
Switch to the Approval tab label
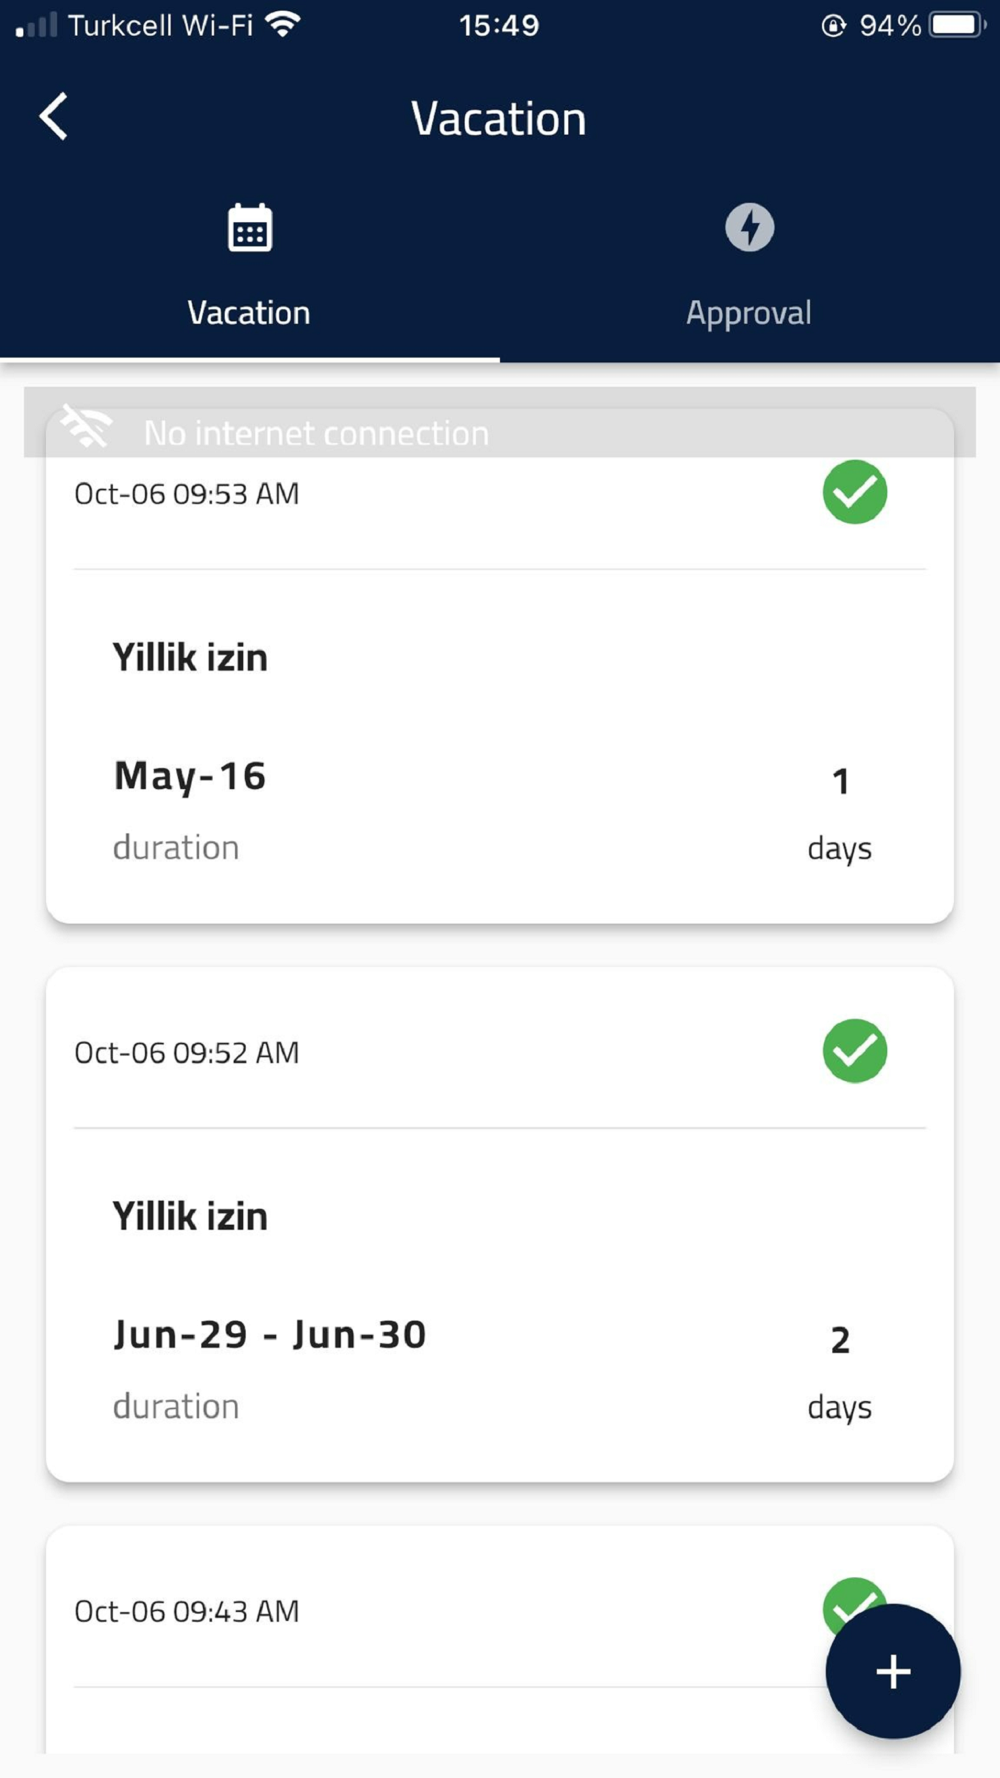click(748, 313)
